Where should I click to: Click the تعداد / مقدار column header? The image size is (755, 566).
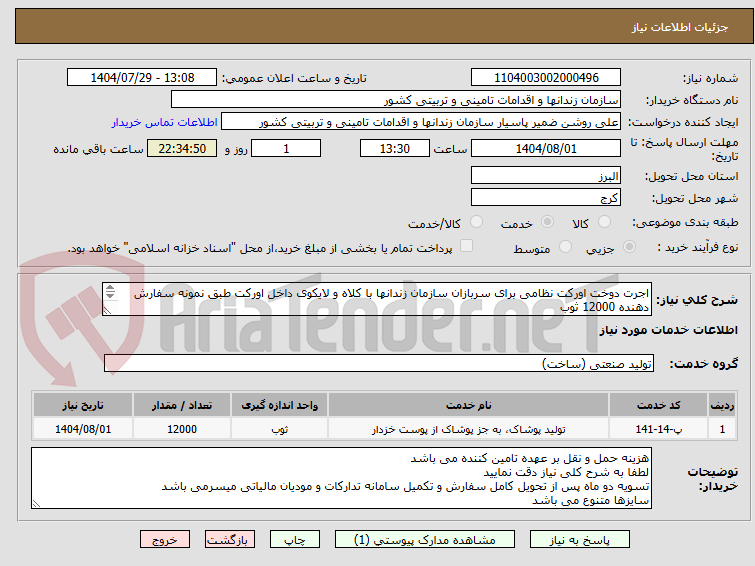point(182,405)
